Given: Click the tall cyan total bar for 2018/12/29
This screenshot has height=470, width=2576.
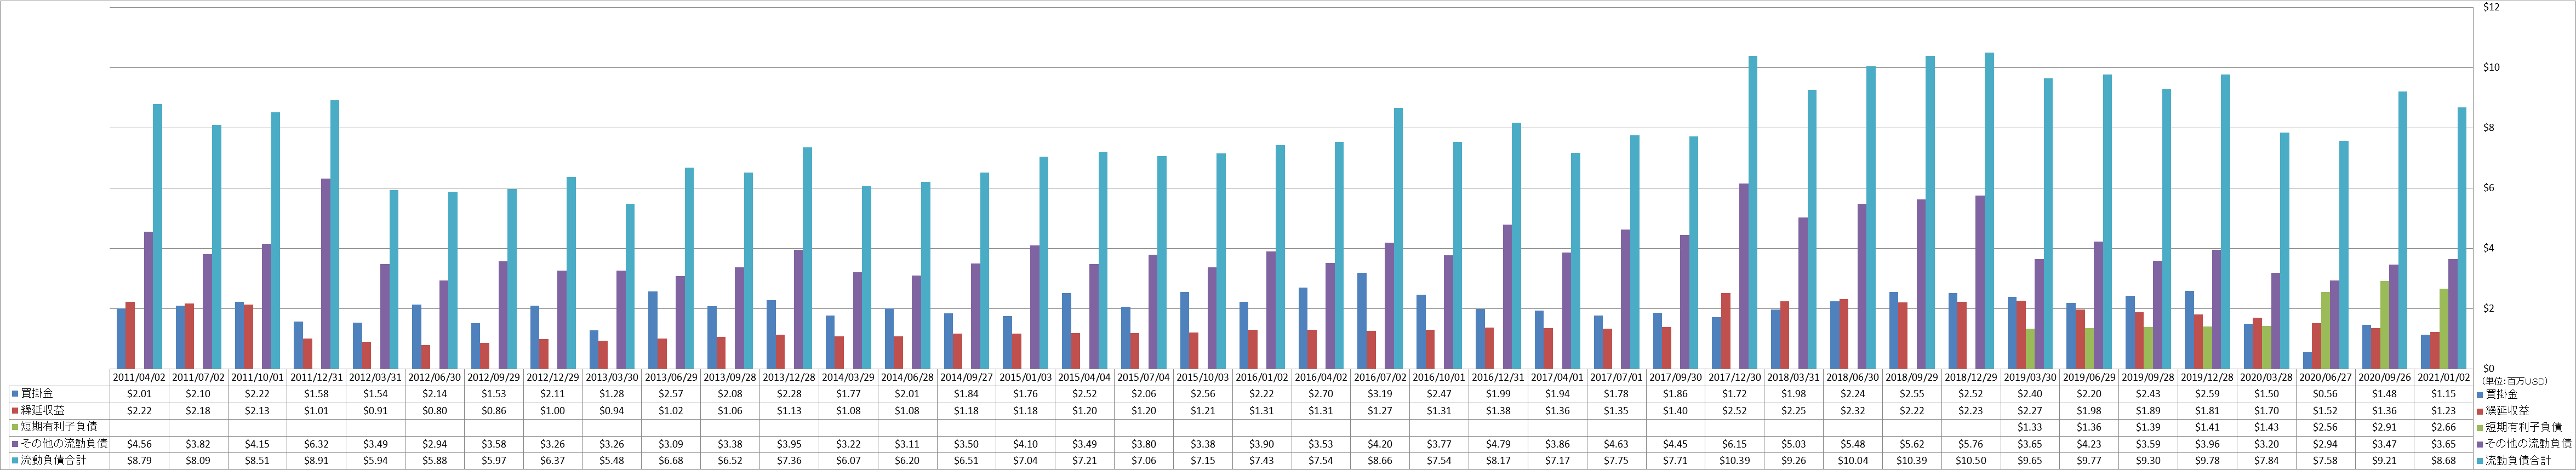Looking at the screenshot, I should [x=1989, y=210].
